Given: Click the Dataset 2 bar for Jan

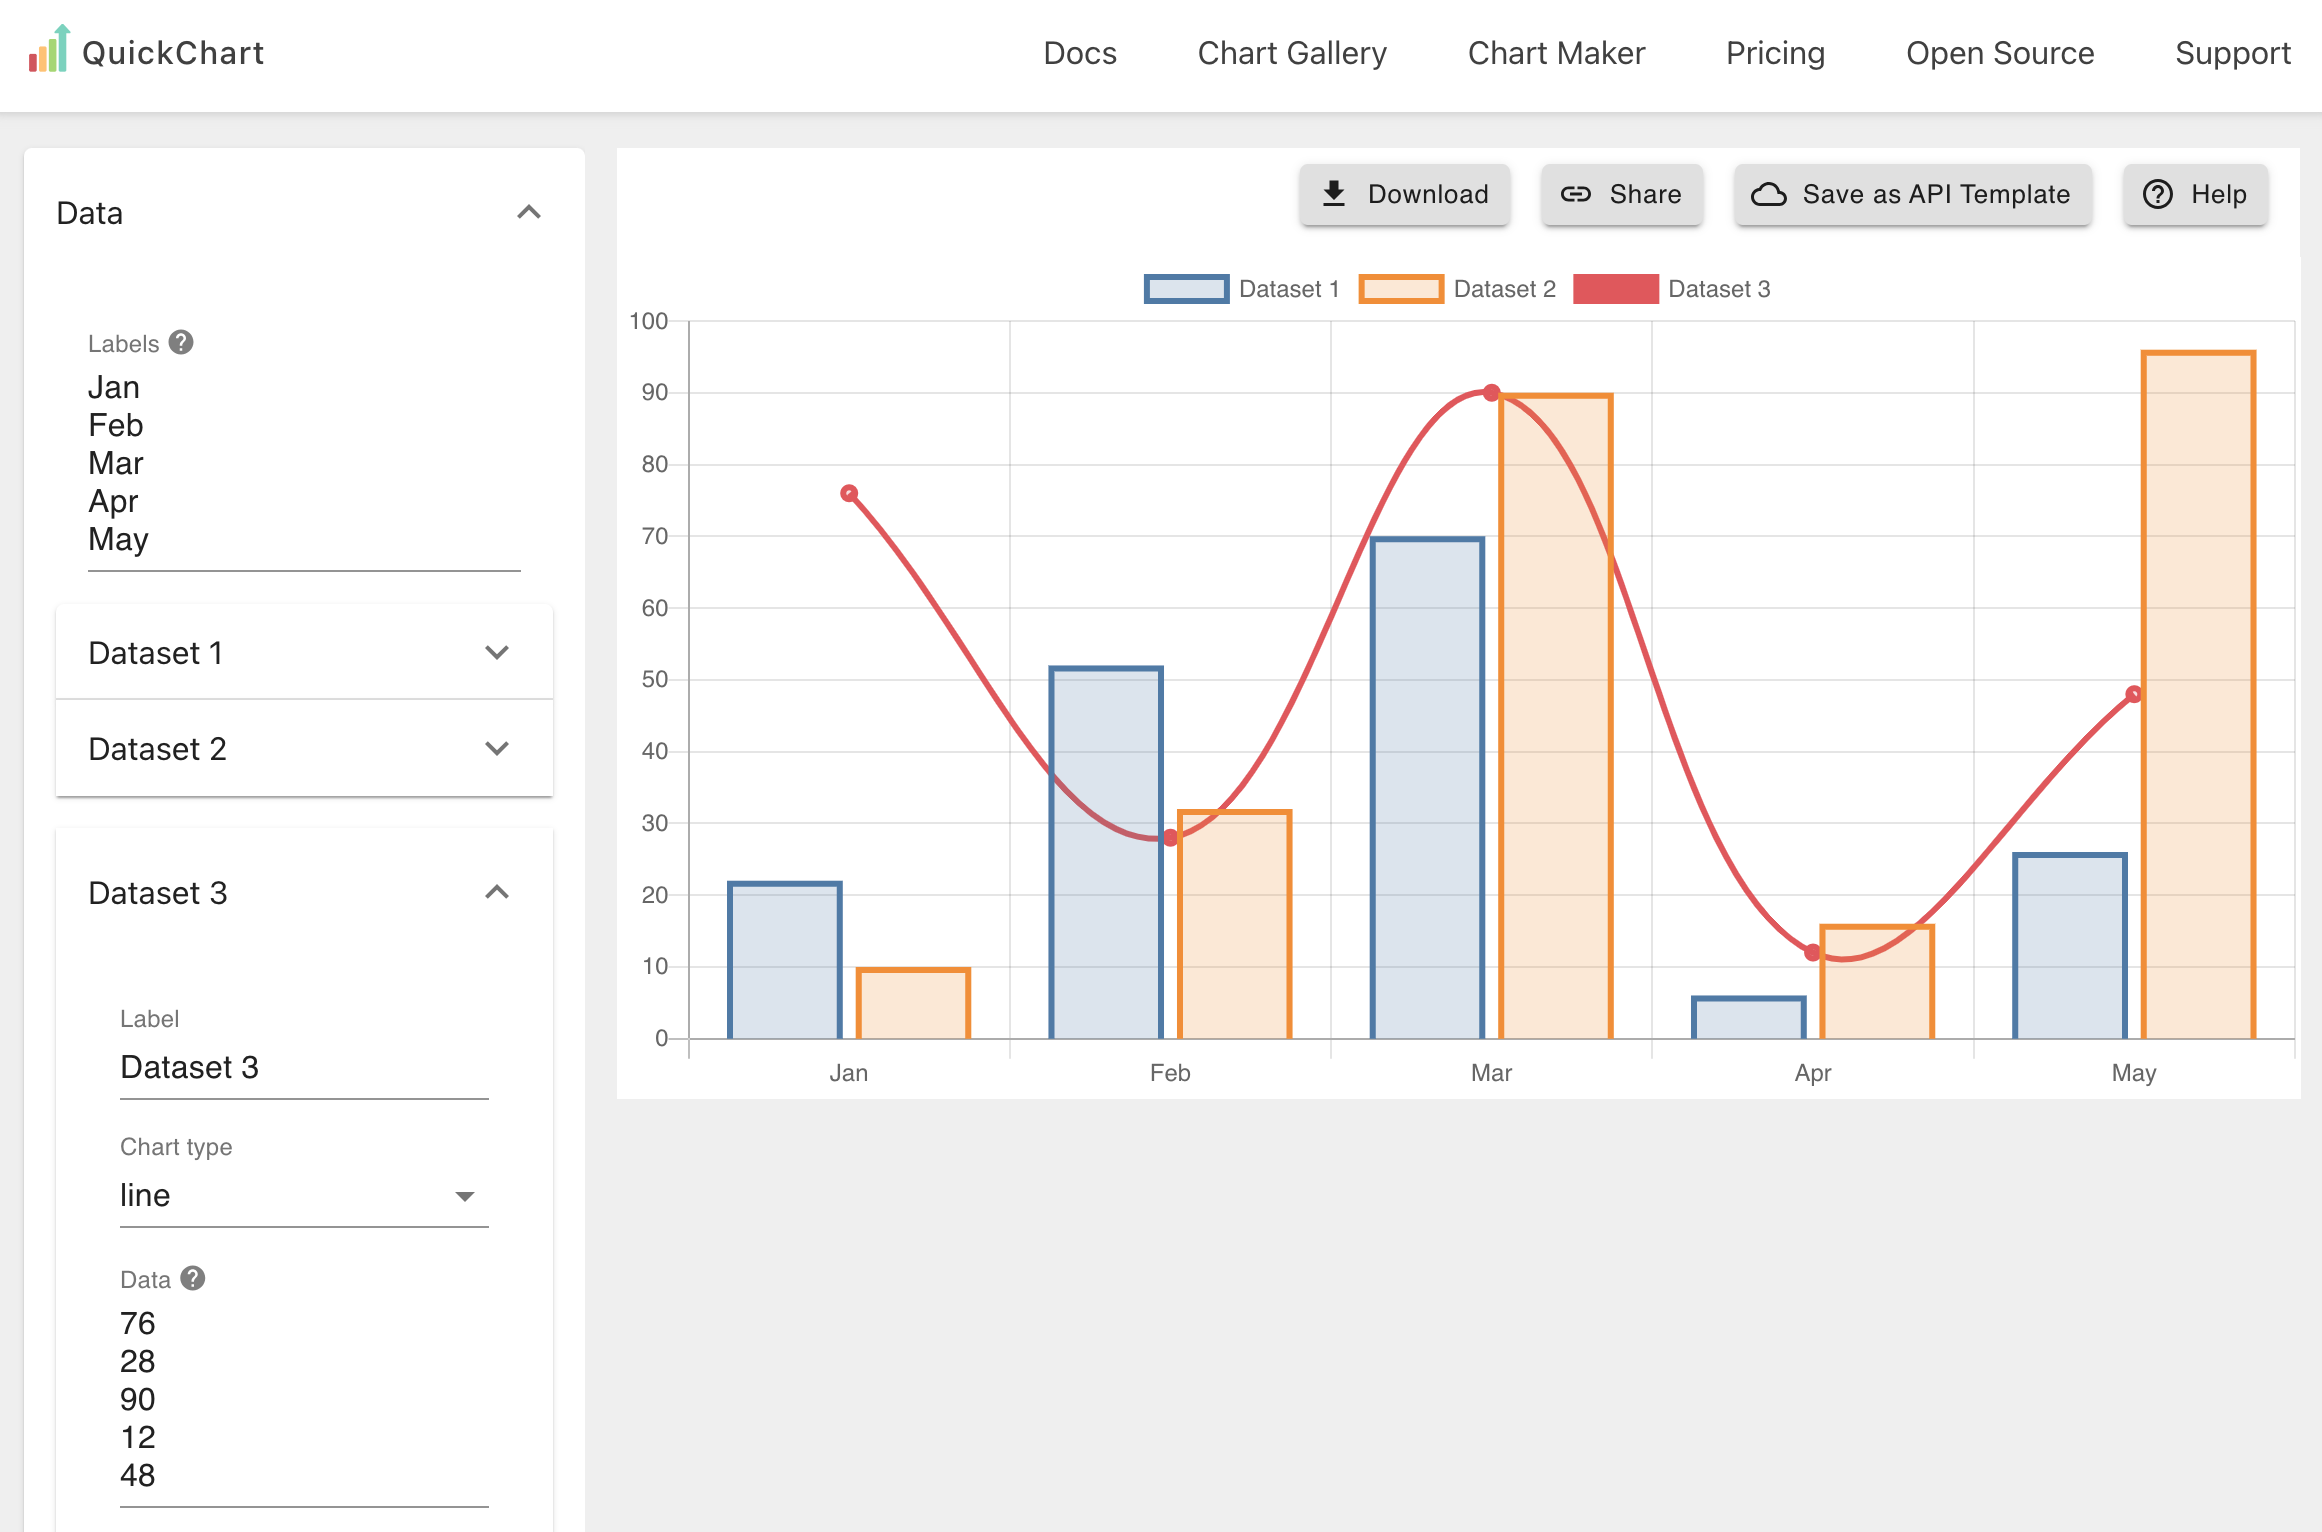Looking at the screenshot, I should click(x=913, y=1004).
